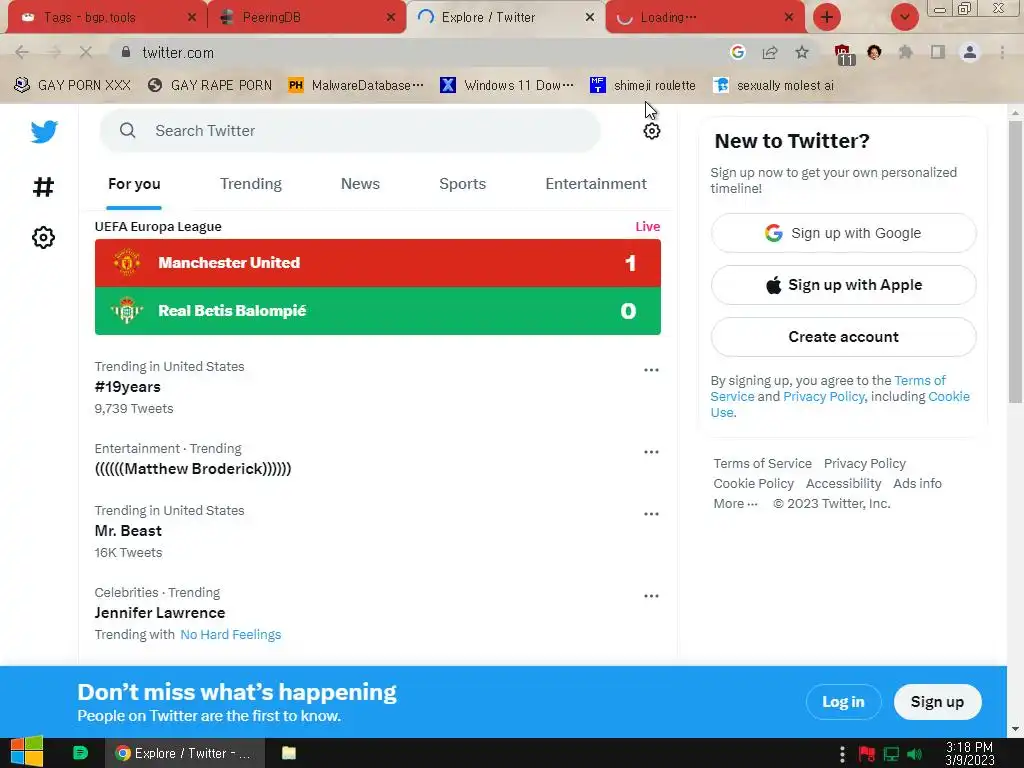
Task: Click the Create account button
Action: (843, 337)
